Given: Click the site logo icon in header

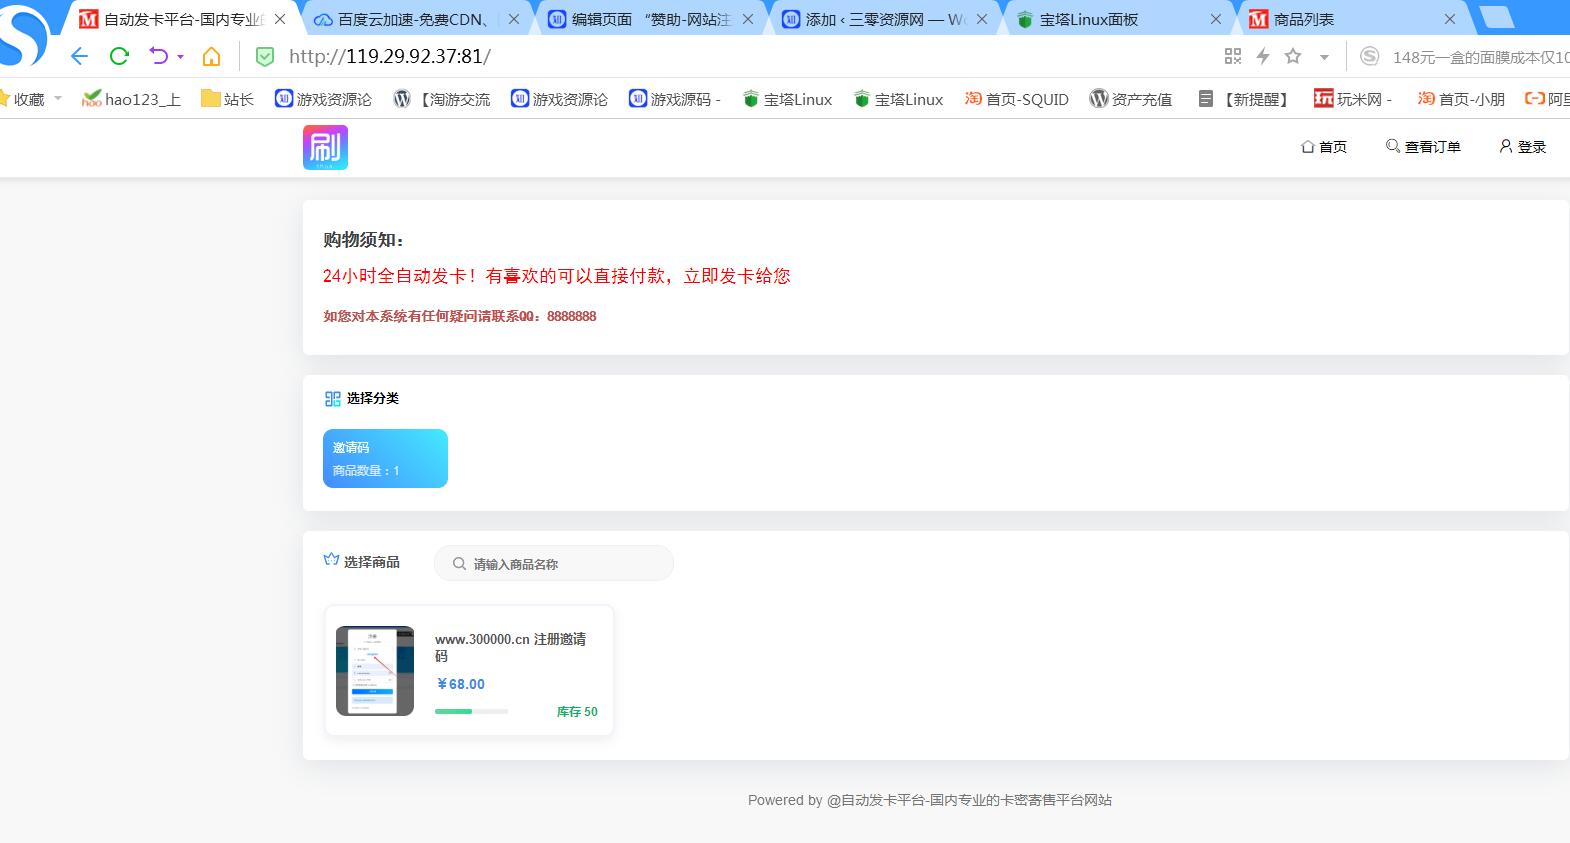Looking at the screenshot, I should [325, 147].
